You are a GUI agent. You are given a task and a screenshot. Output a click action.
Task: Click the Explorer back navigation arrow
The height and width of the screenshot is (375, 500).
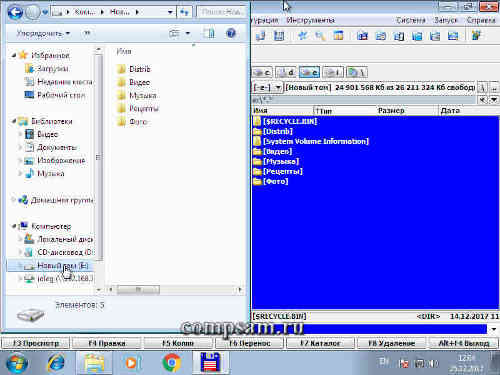15,12
